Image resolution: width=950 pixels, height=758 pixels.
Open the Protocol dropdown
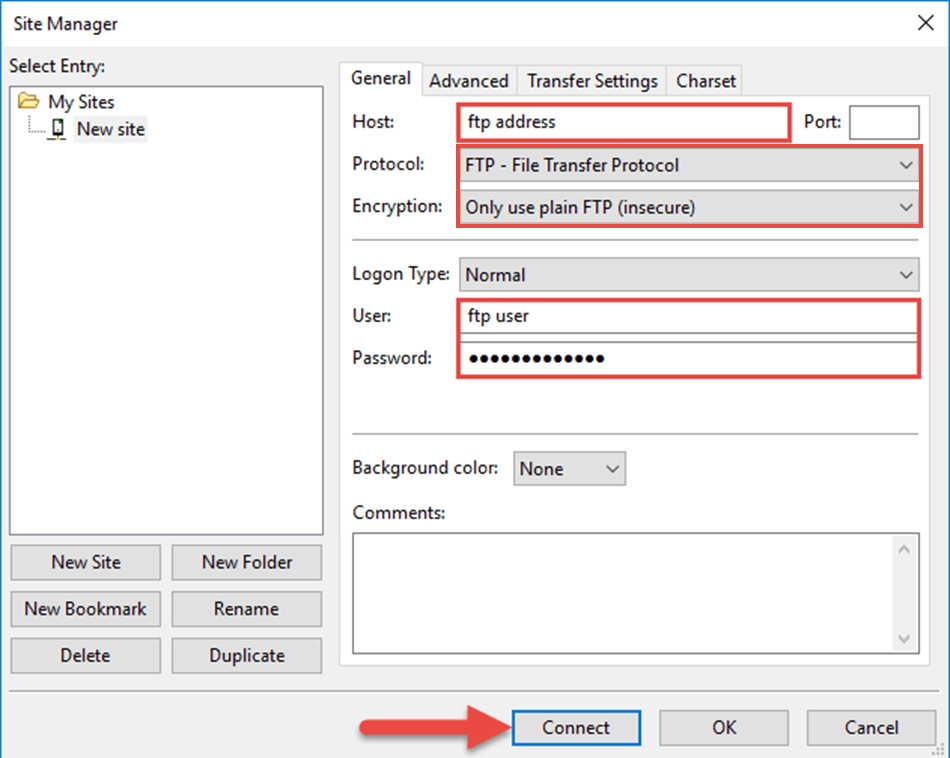[689, 165]
